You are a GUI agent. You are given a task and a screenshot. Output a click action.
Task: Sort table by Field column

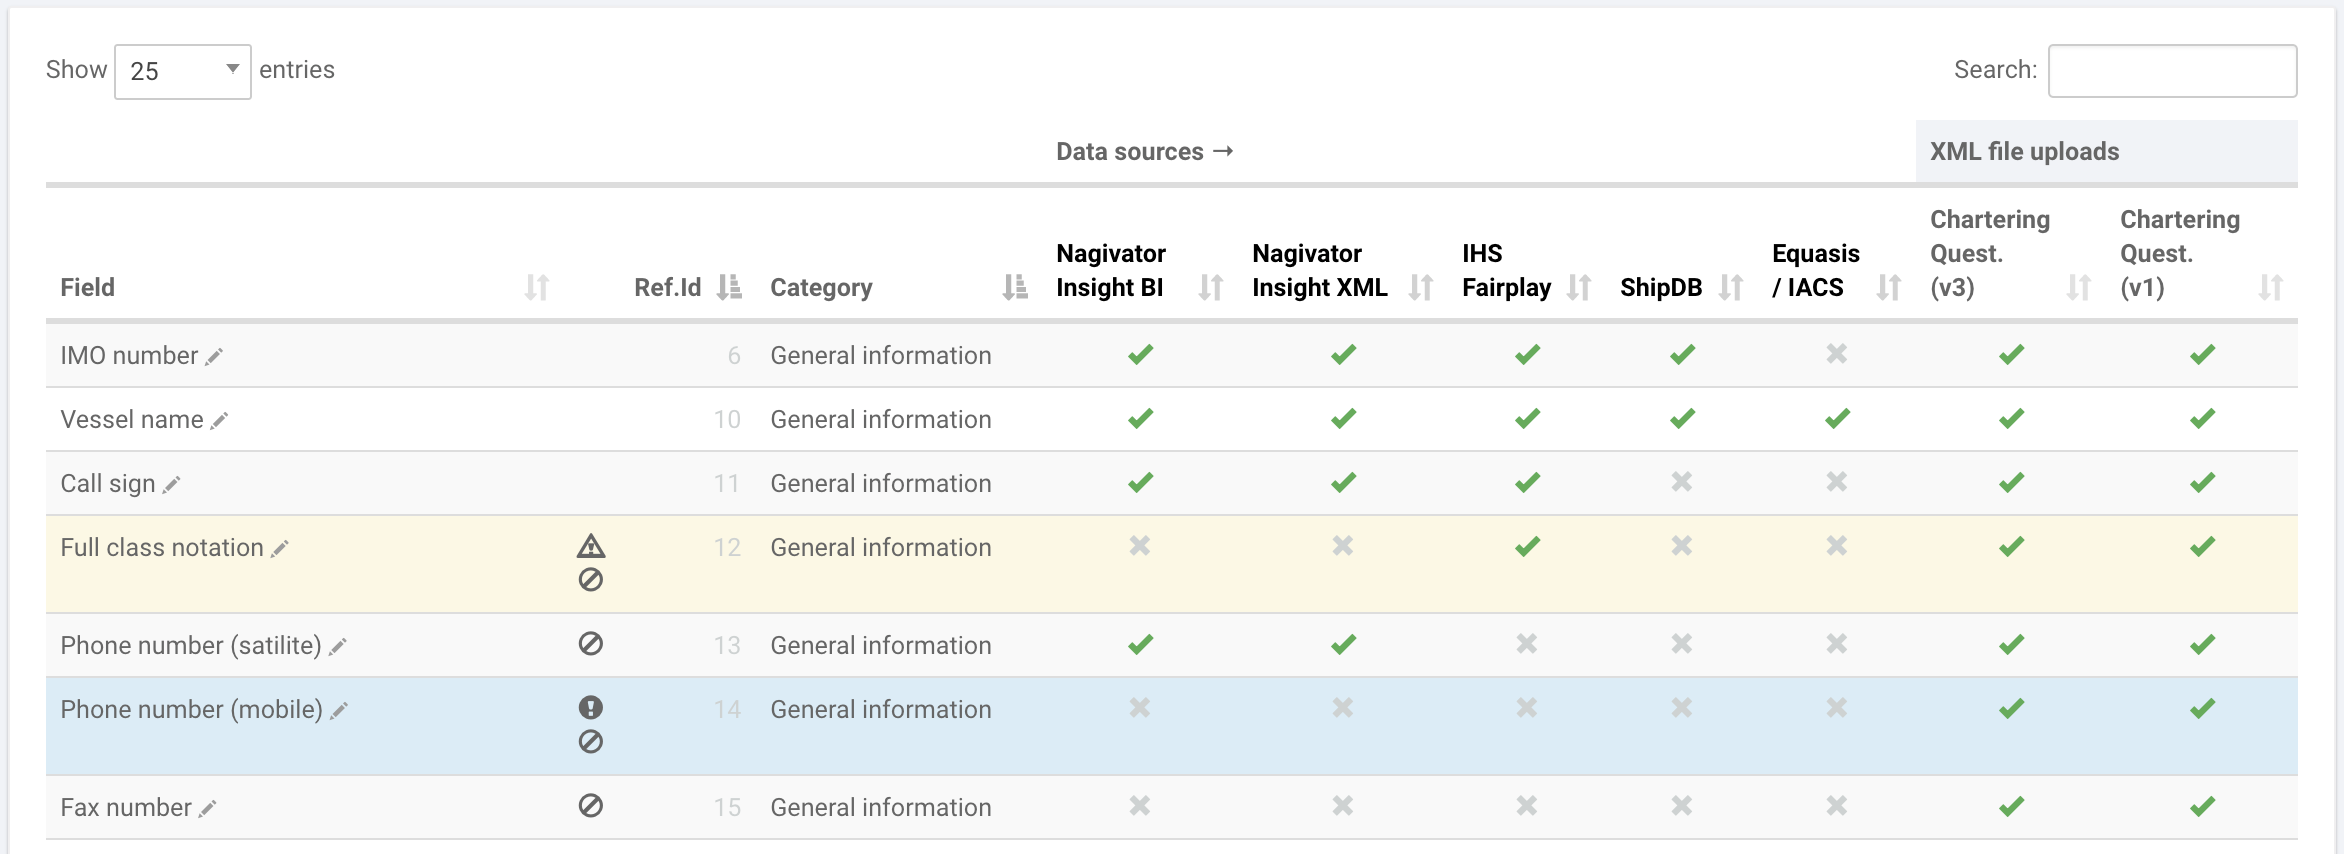[x=537, y=288]
